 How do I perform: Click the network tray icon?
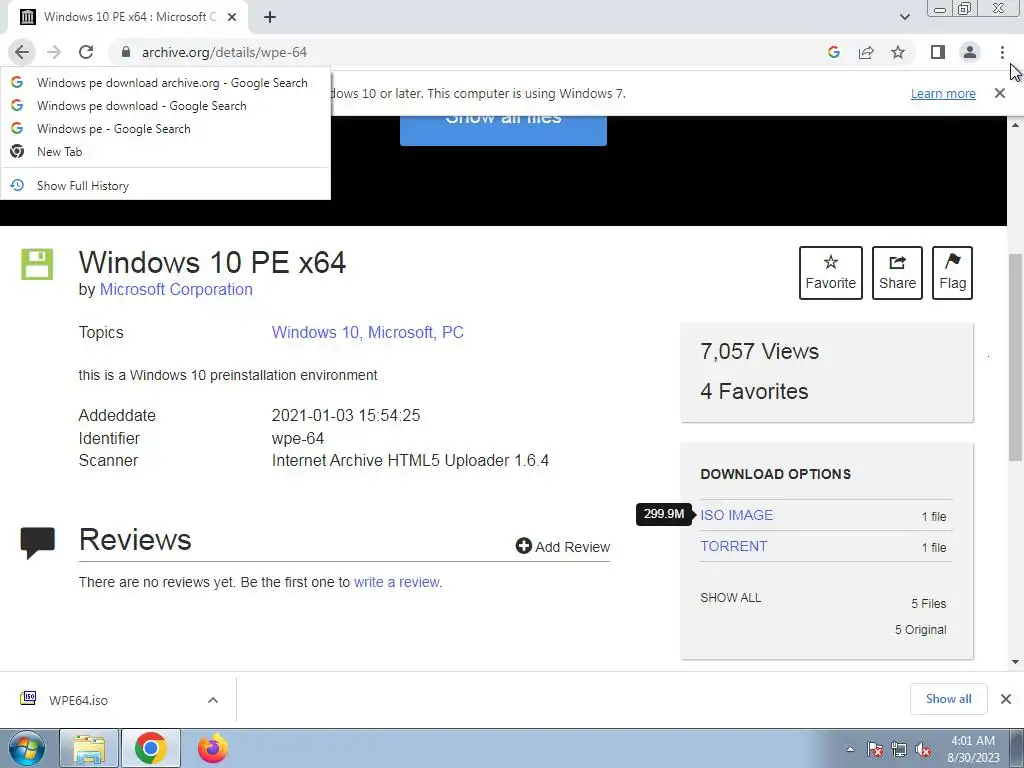899,749
